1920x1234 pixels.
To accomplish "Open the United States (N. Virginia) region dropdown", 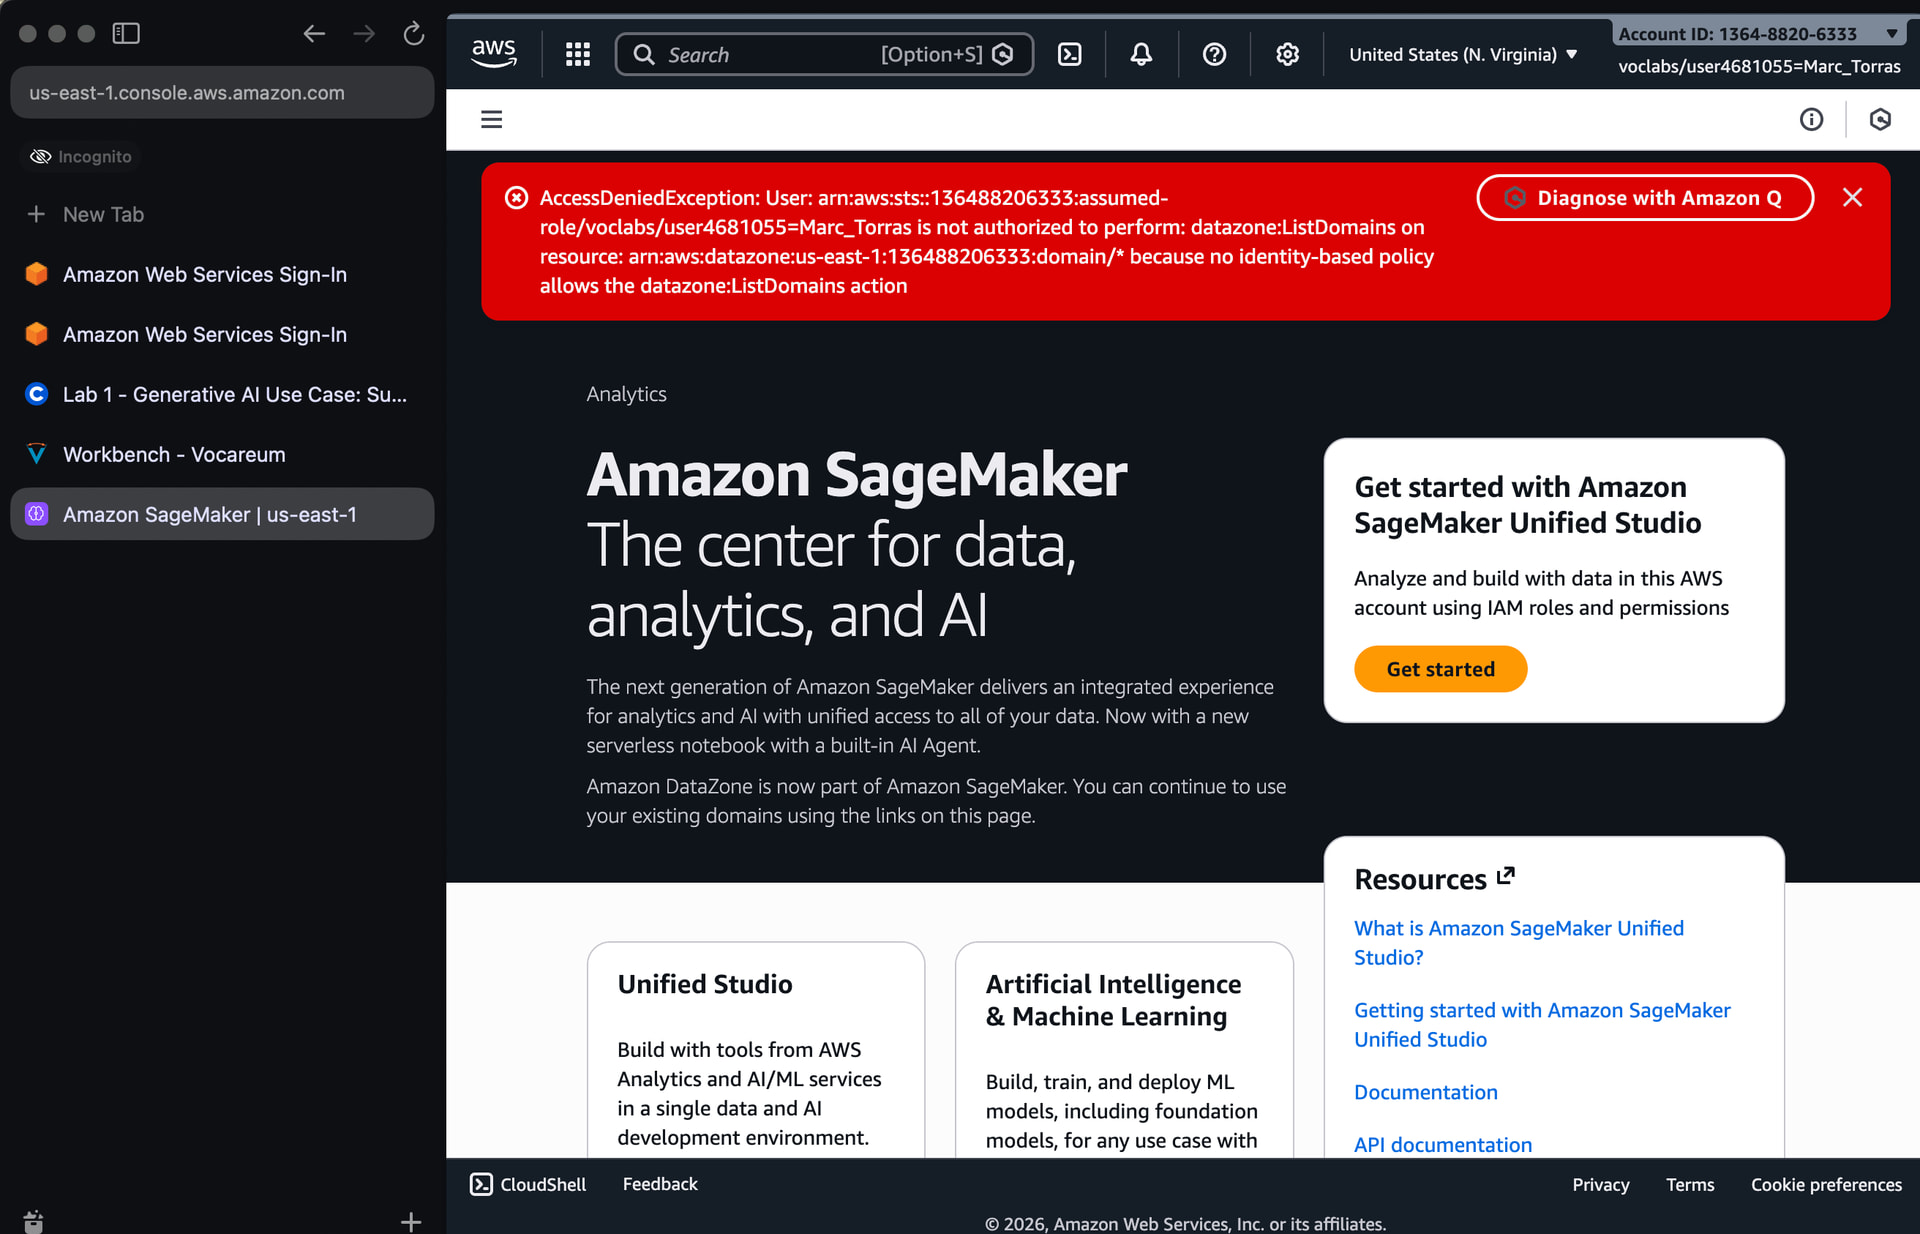I will (1462, 54).
